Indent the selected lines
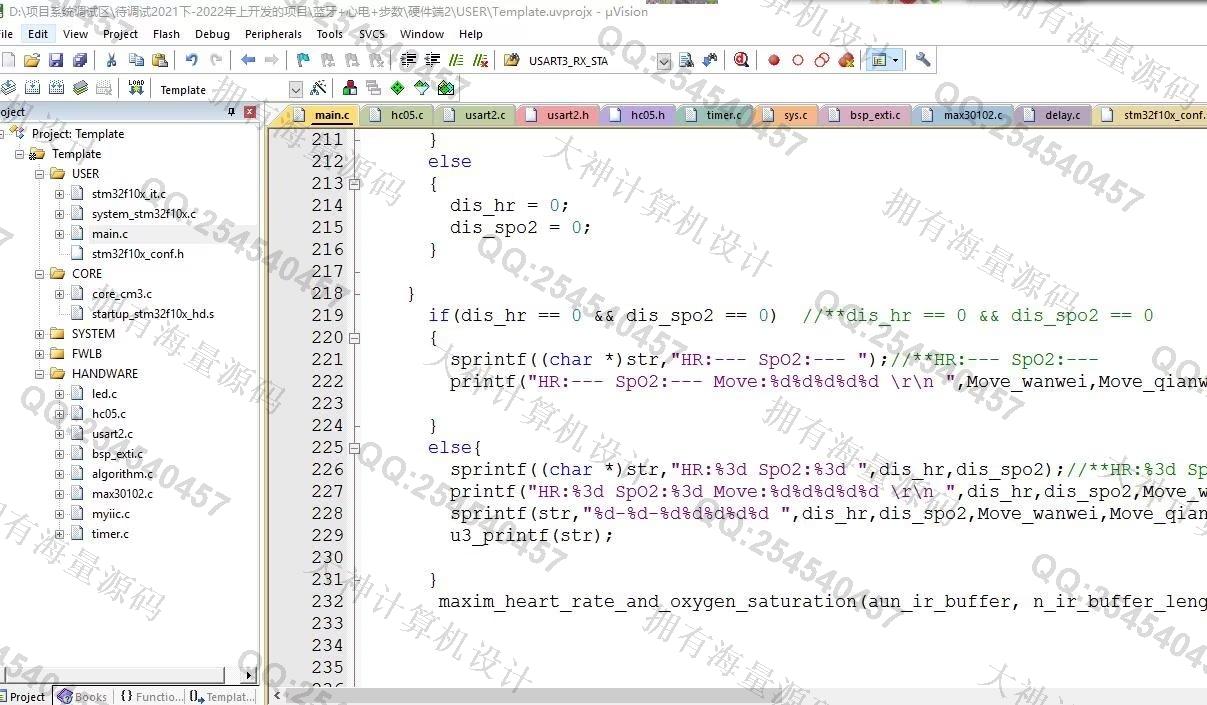The width and height of the screenshot is (1207, 705). pyautogui.click(x=408, y=60)
